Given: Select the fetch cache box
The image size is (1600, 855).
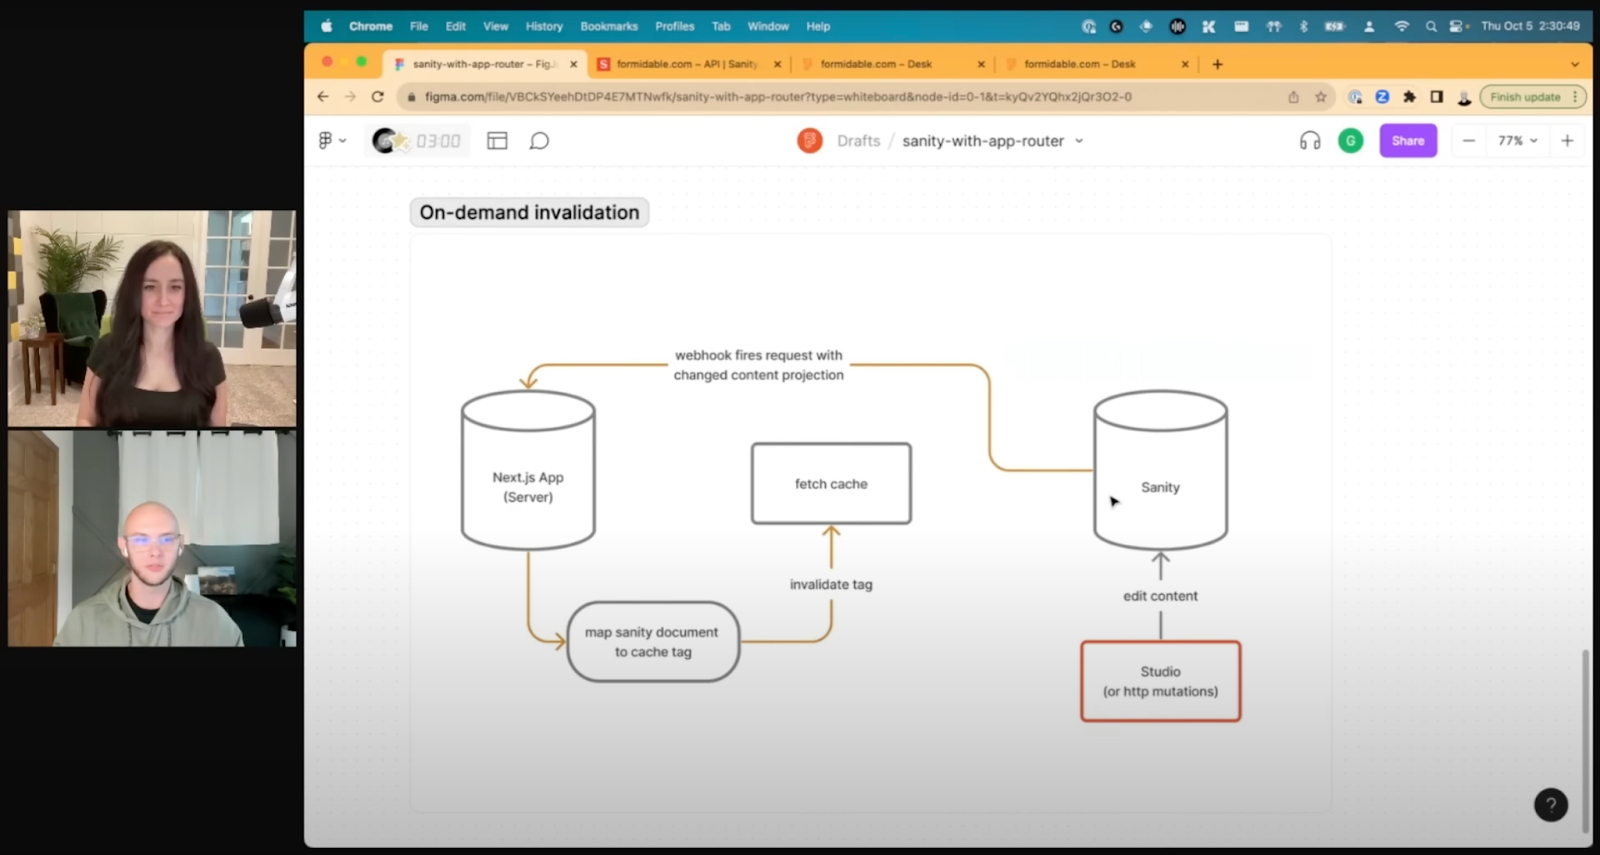Looking at the screenshot, I should pyautogui.click(x=831, y=484).
